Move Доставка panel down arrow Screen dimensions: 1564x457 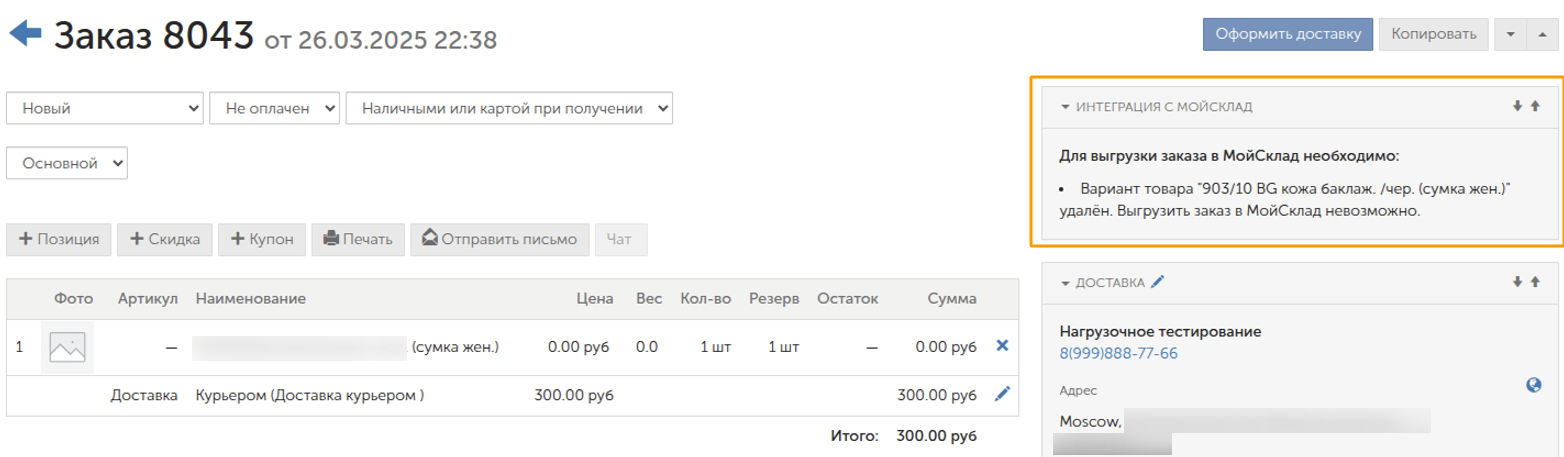(1517, 282)
